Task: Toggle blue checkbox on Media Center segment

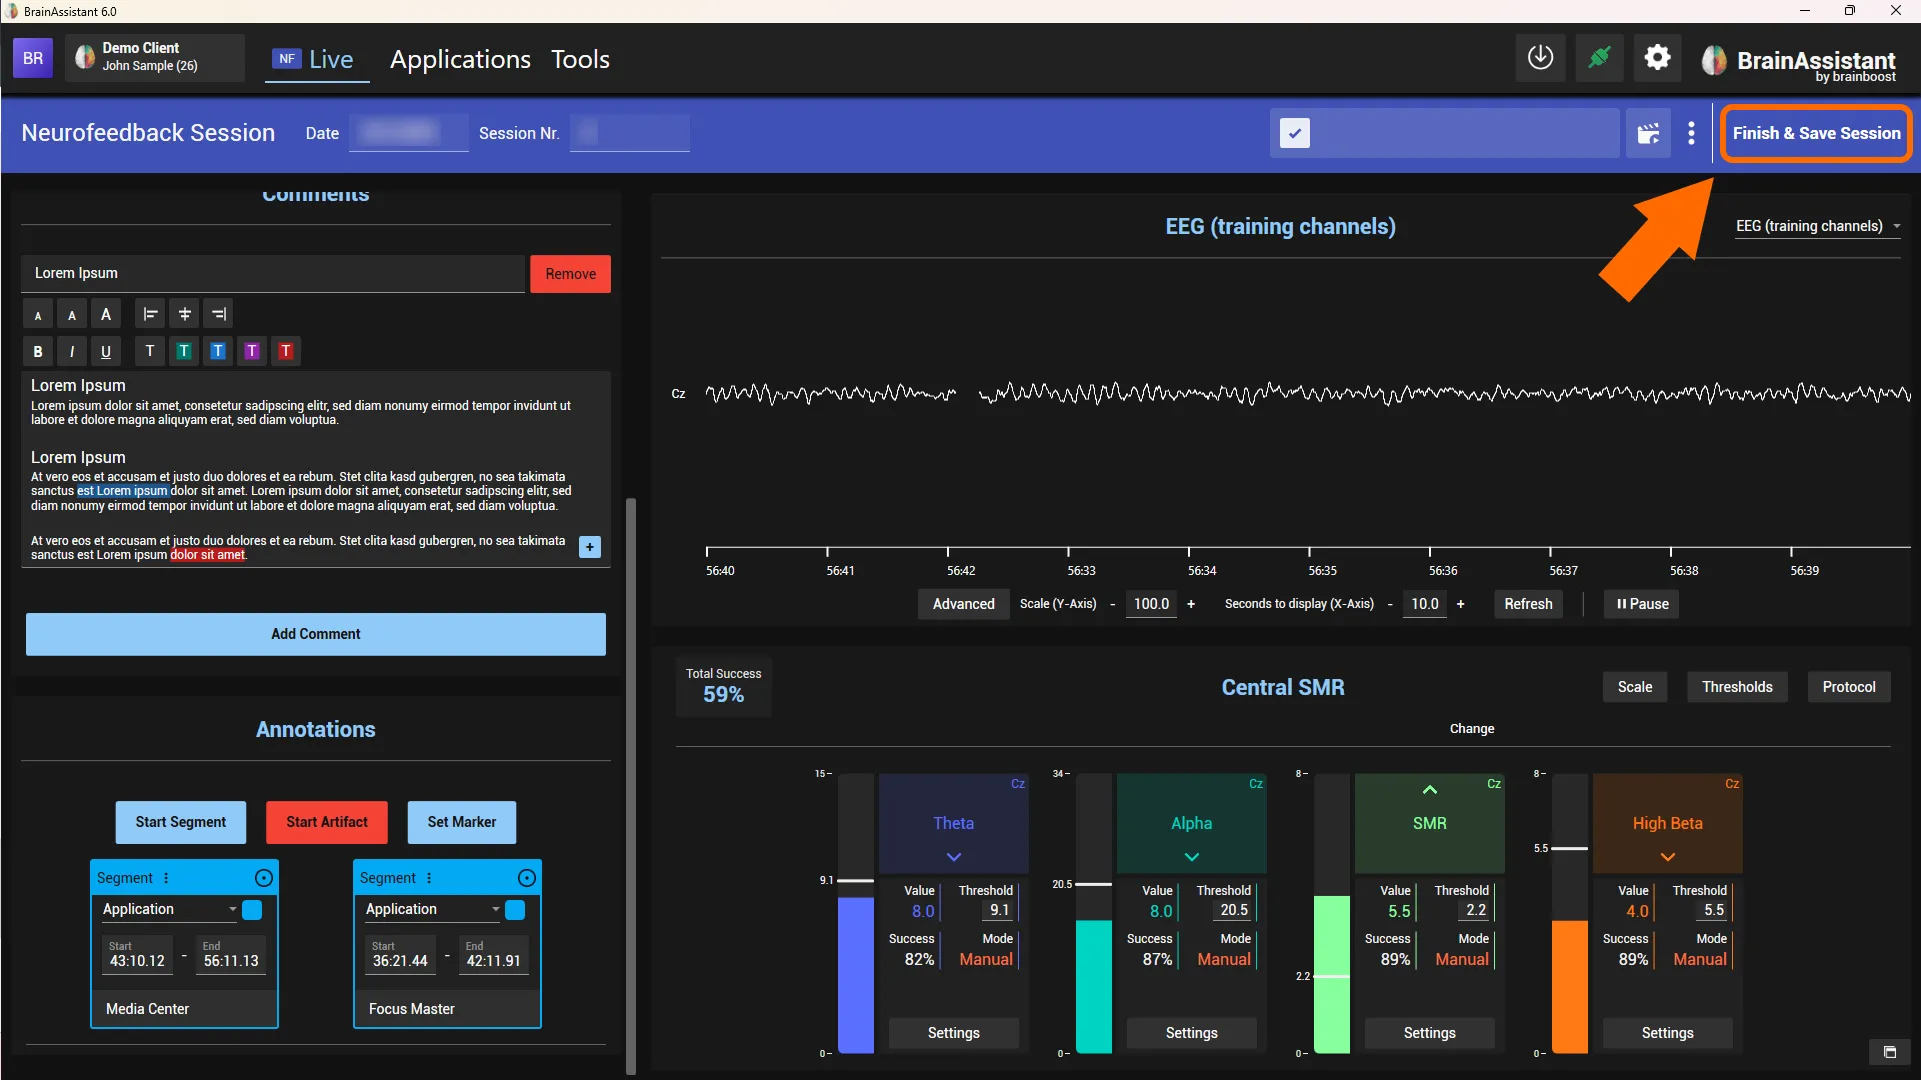Action: pyautogui.click(x=252, y=909)
